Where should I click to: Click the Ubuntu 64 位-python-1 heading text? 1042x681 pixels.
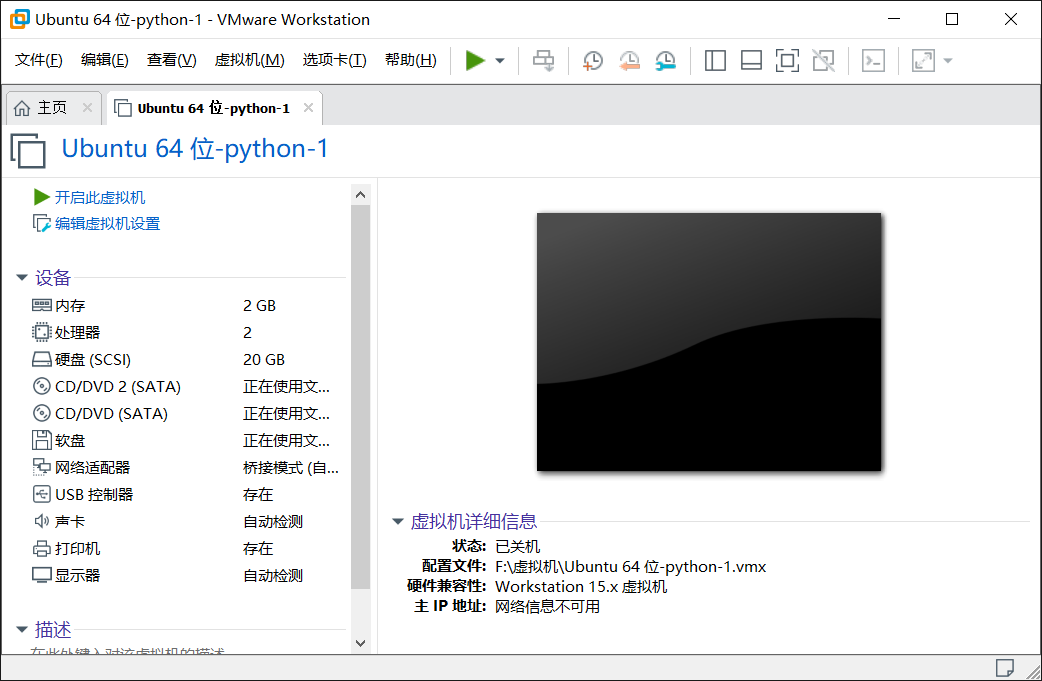pos(195,149)
